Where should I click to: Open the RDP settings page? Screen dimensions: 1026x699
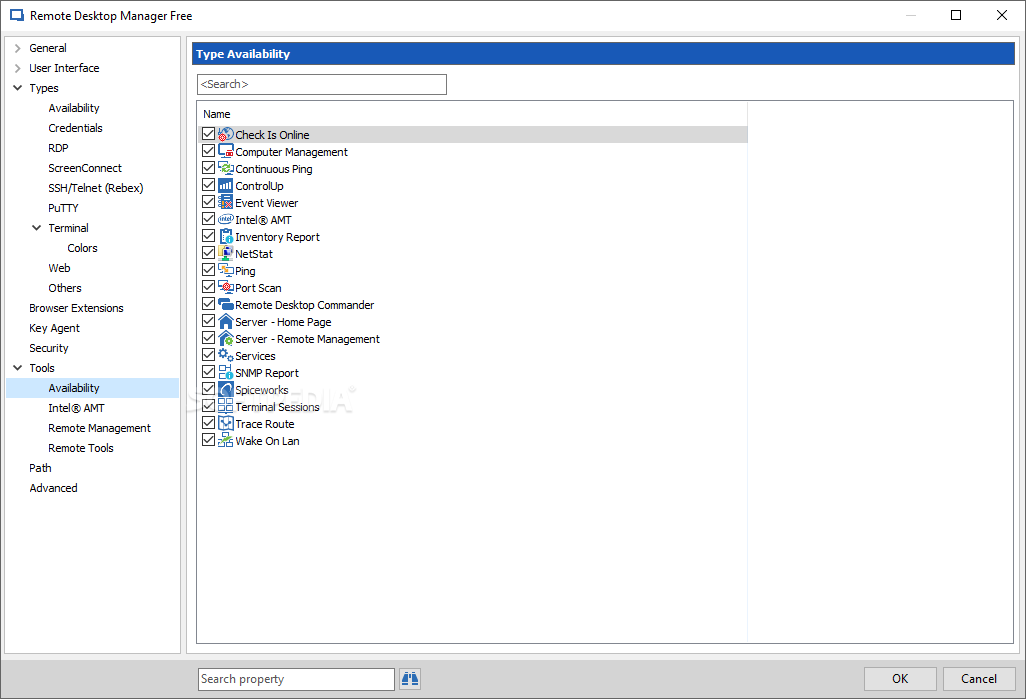[58, 148]
